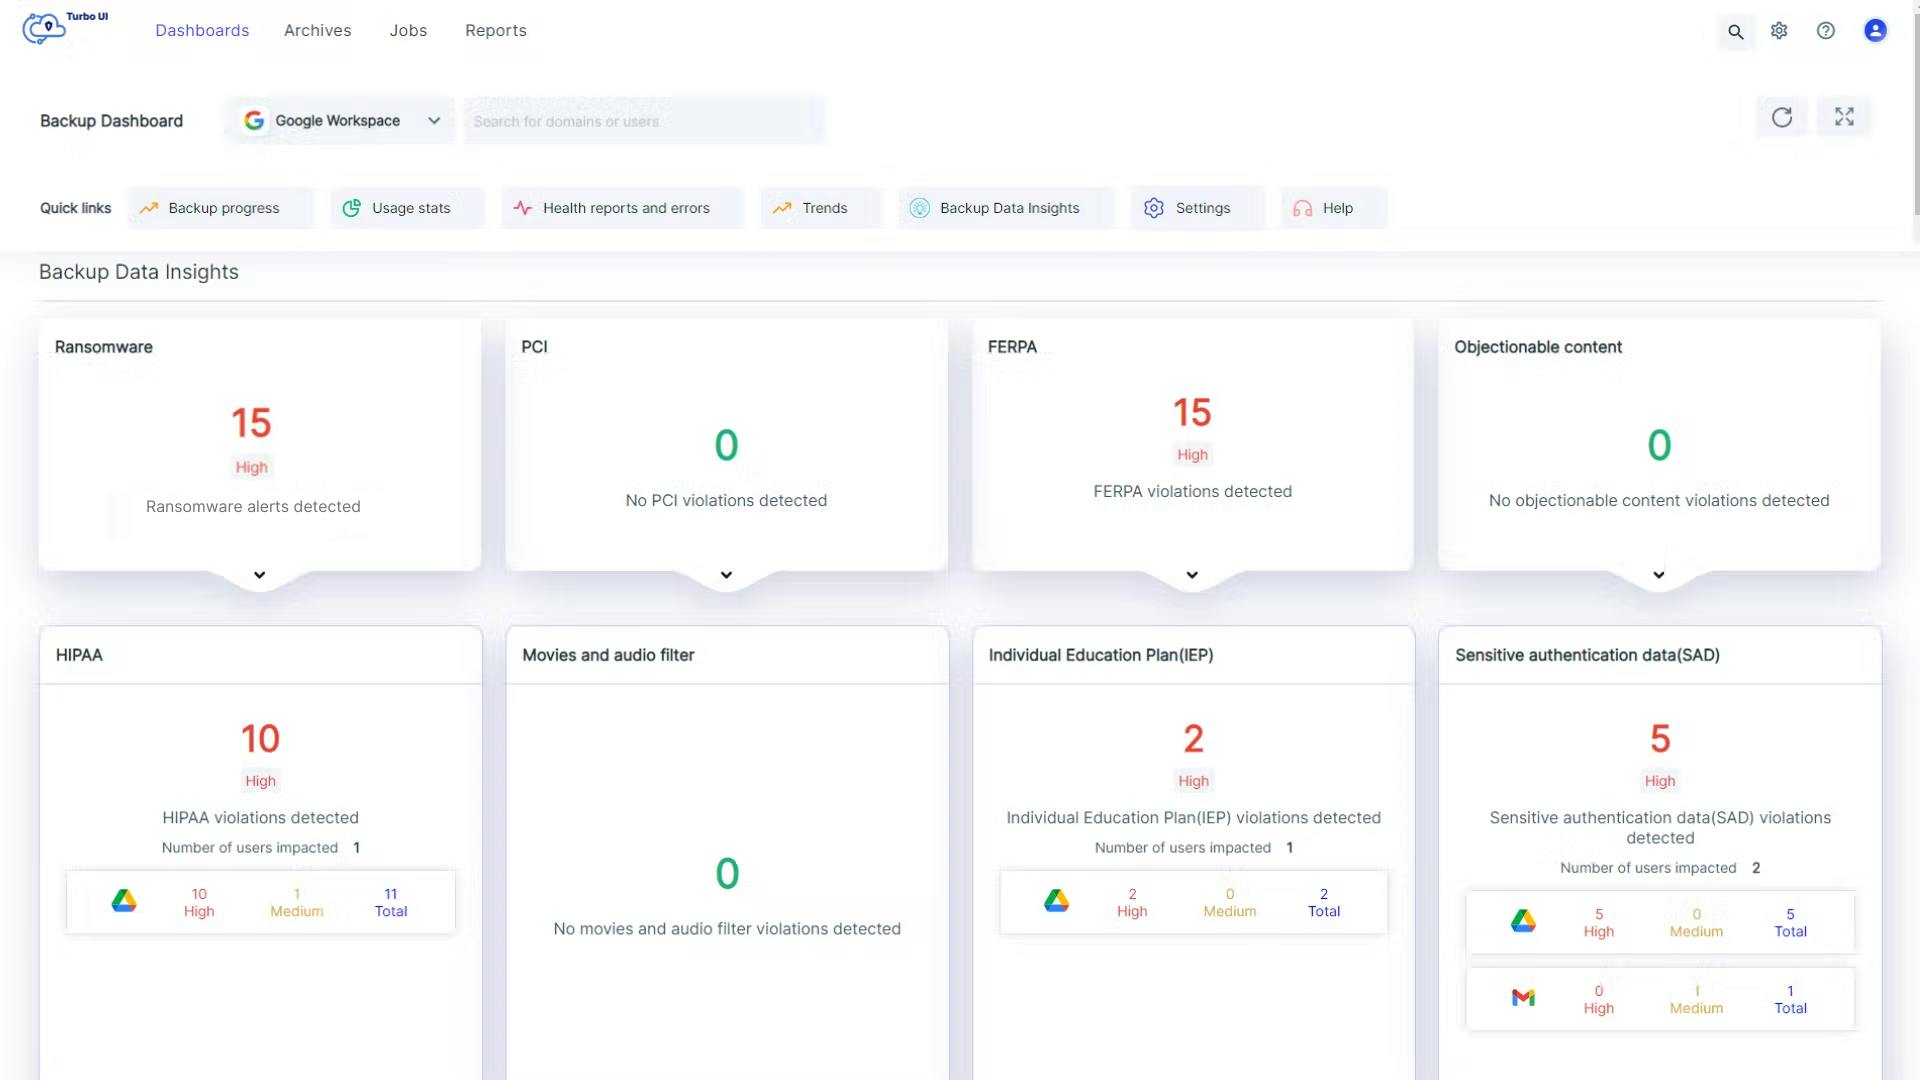The height and width of the screenshot is (1080, 1920).
Task: Click Gmail icon in SAD card
Action: click(x=1523, y=998)
